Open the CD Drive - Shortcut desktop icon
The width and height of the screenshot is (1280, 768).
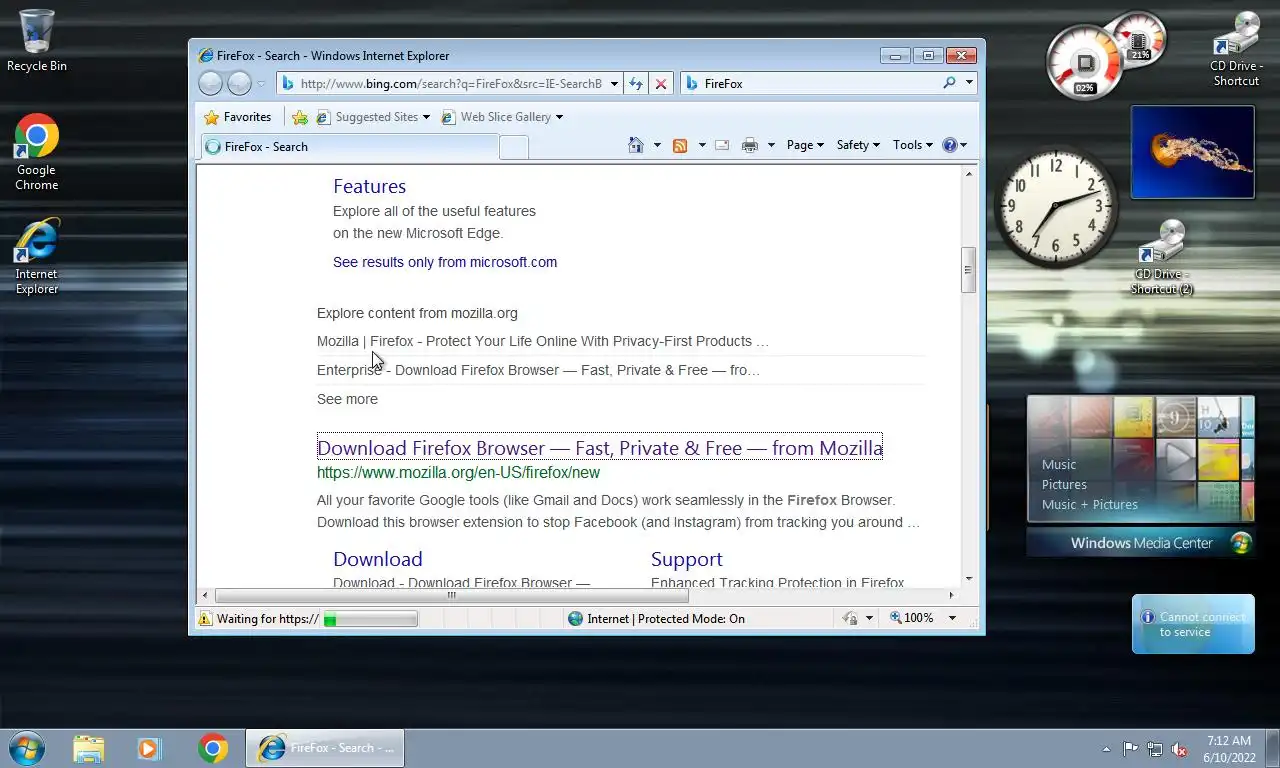pos(1236,50)
